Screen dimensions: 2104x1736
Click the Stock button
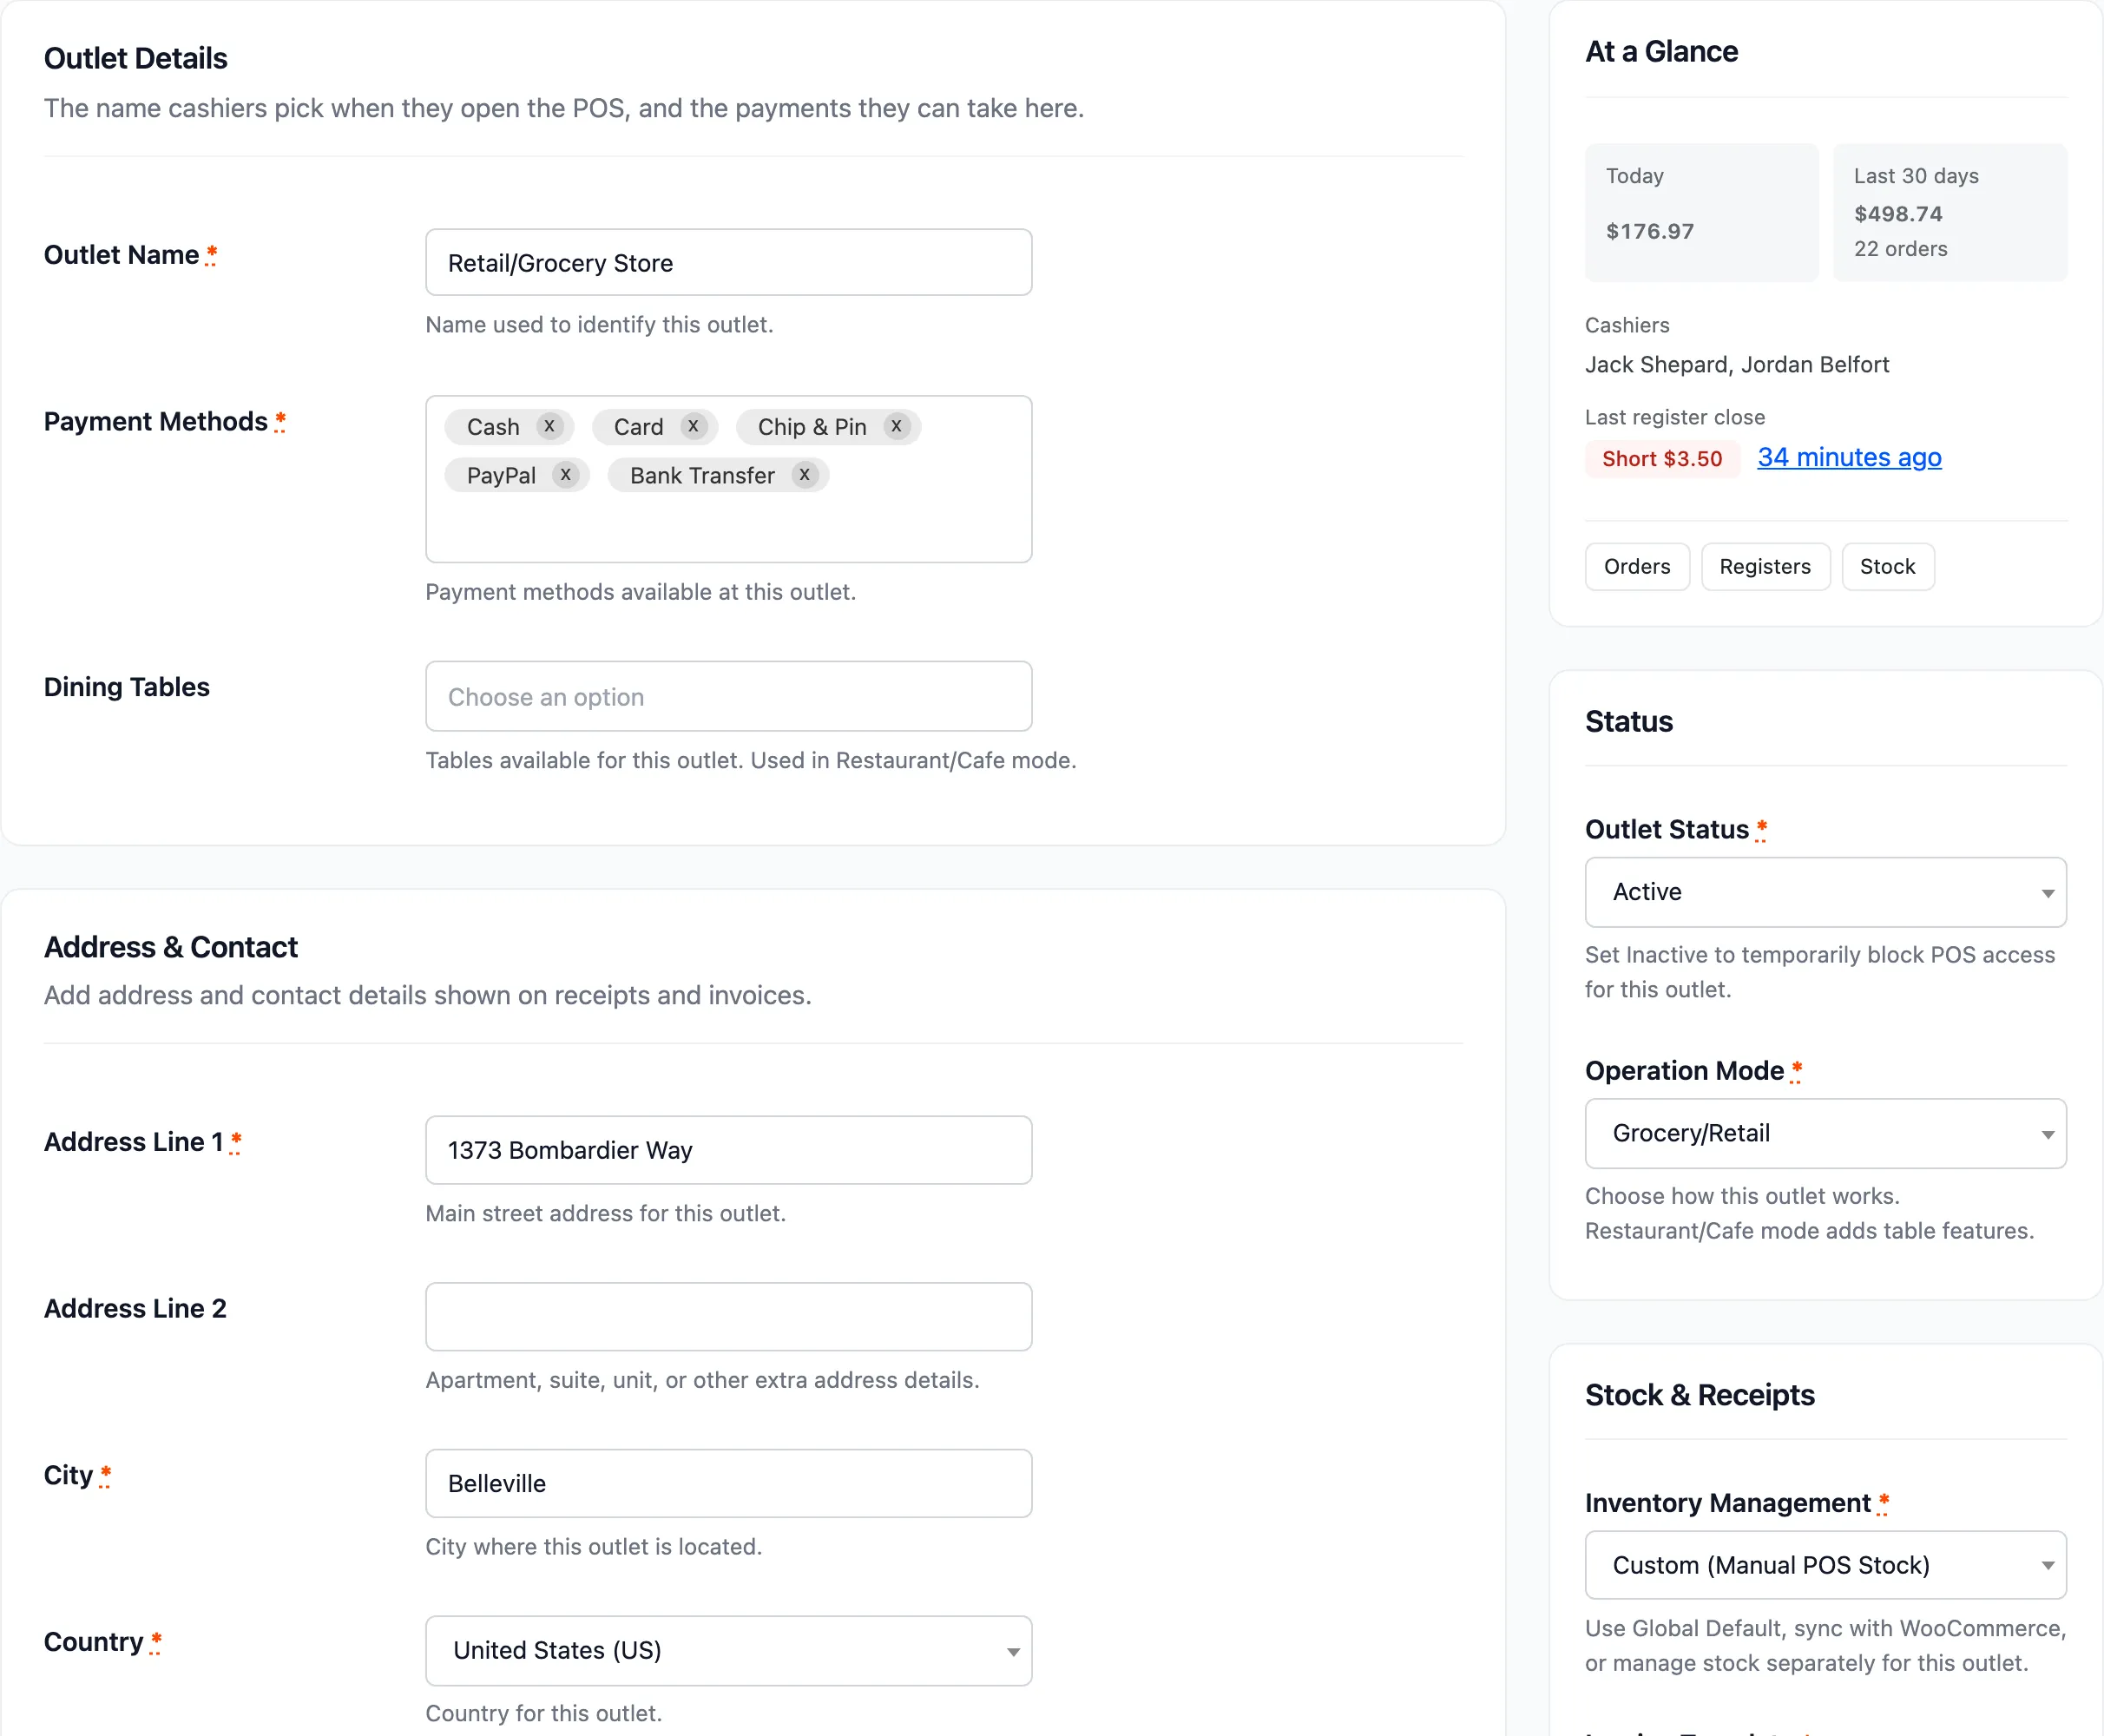point(1887,567)
